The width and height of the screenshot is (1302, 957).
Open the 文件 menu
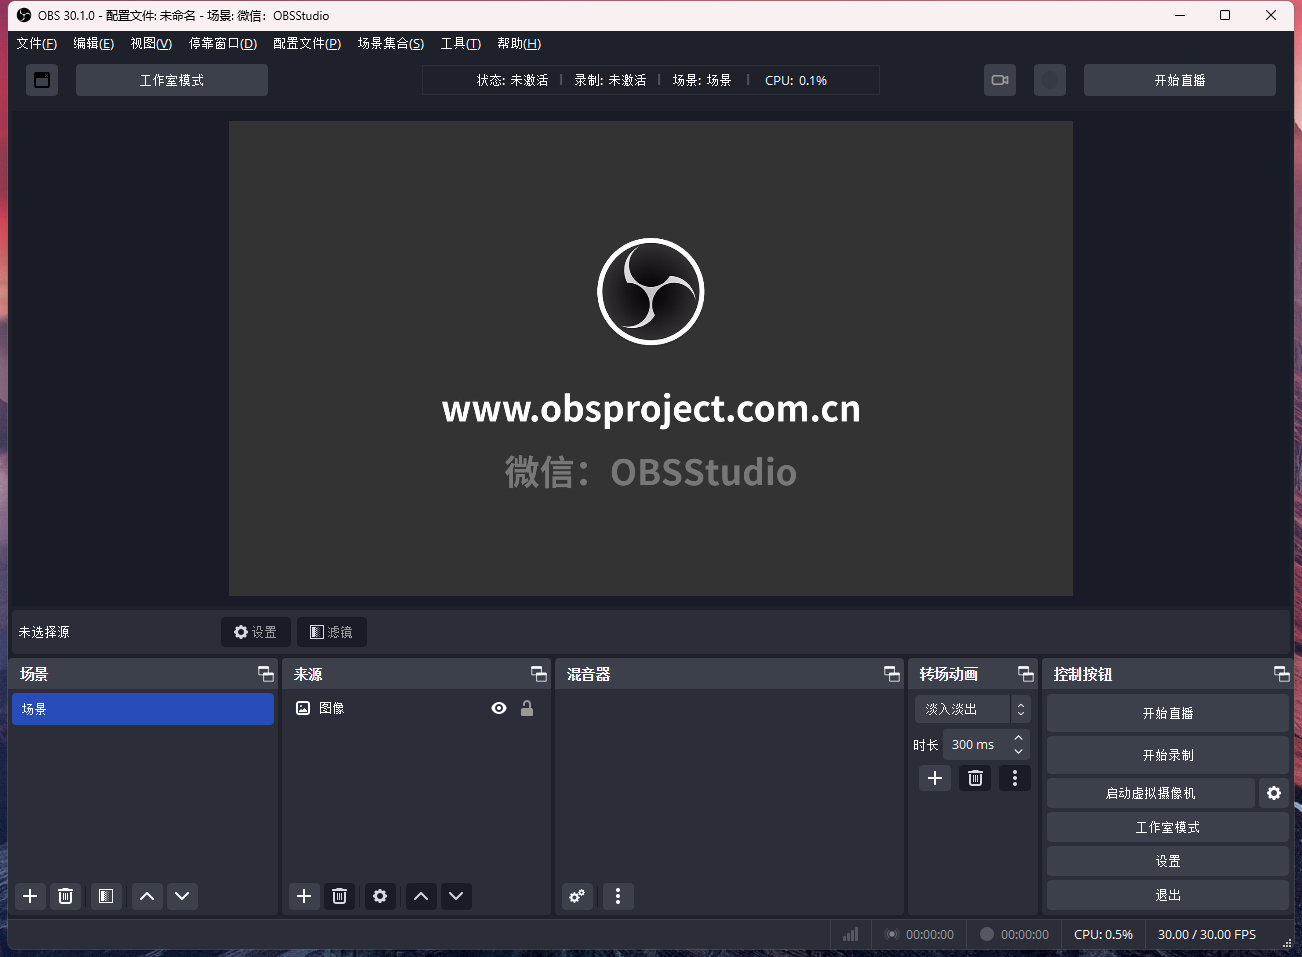point(37,43)
